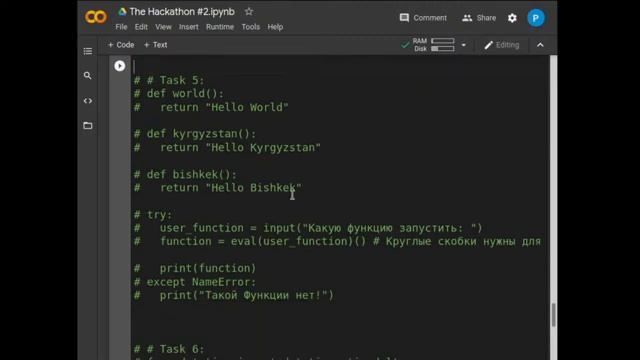Run the cell with the play button
Image resolution: width=640 pixels, height=360 pixels.
coord(120,66)
